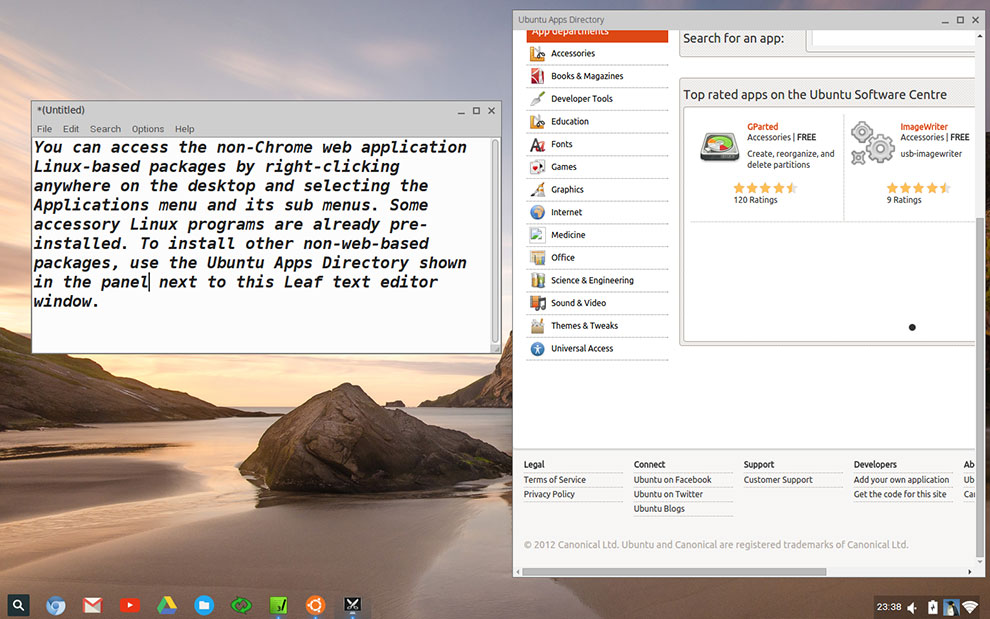Click the GParted app title link
The image size is (990, 619).
point(763,126)
